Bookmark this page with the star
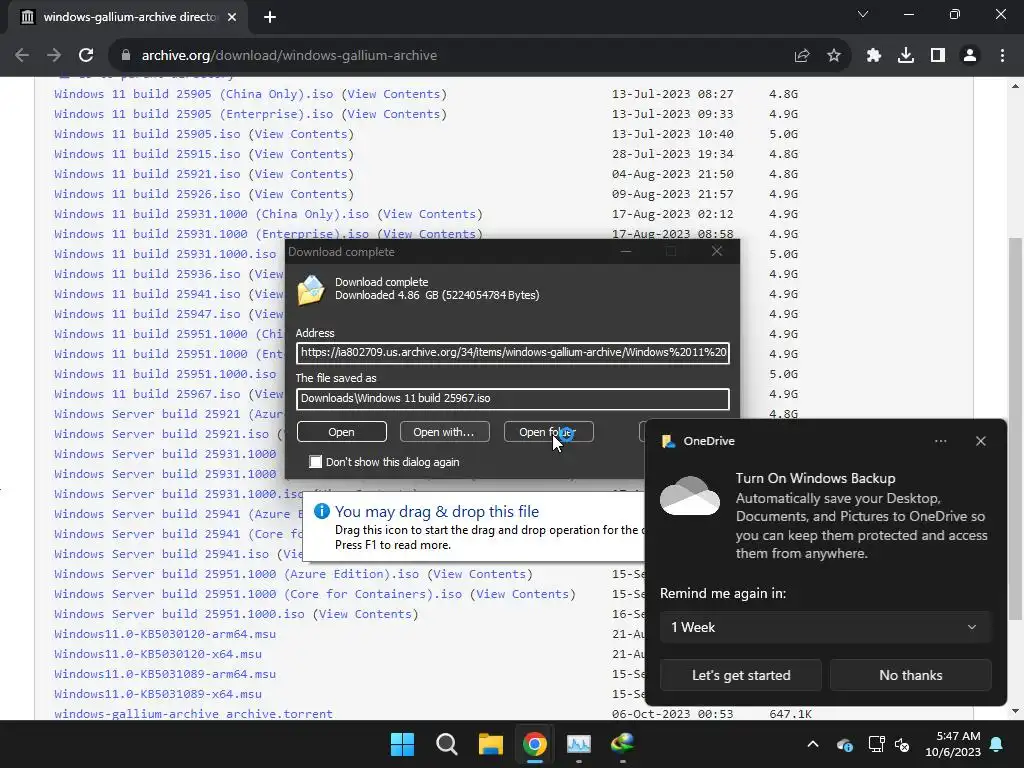The image size is (1024, 768). (x=833, y=56)
